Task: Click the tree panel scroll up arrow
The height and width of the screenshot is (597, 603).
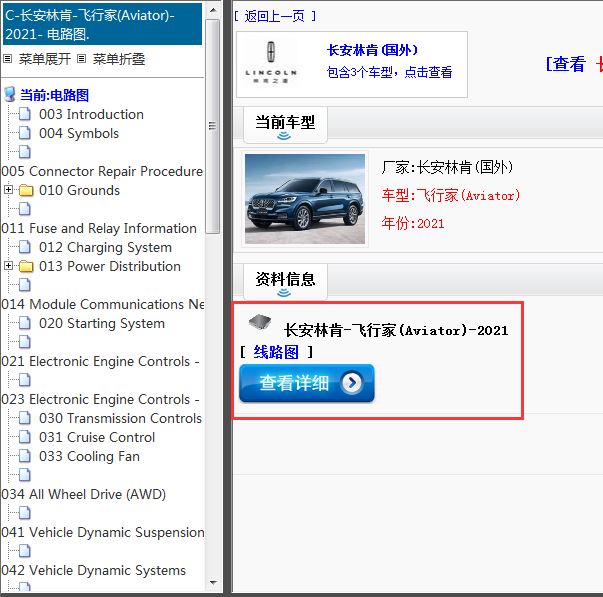Action: (x=213, y=10)
